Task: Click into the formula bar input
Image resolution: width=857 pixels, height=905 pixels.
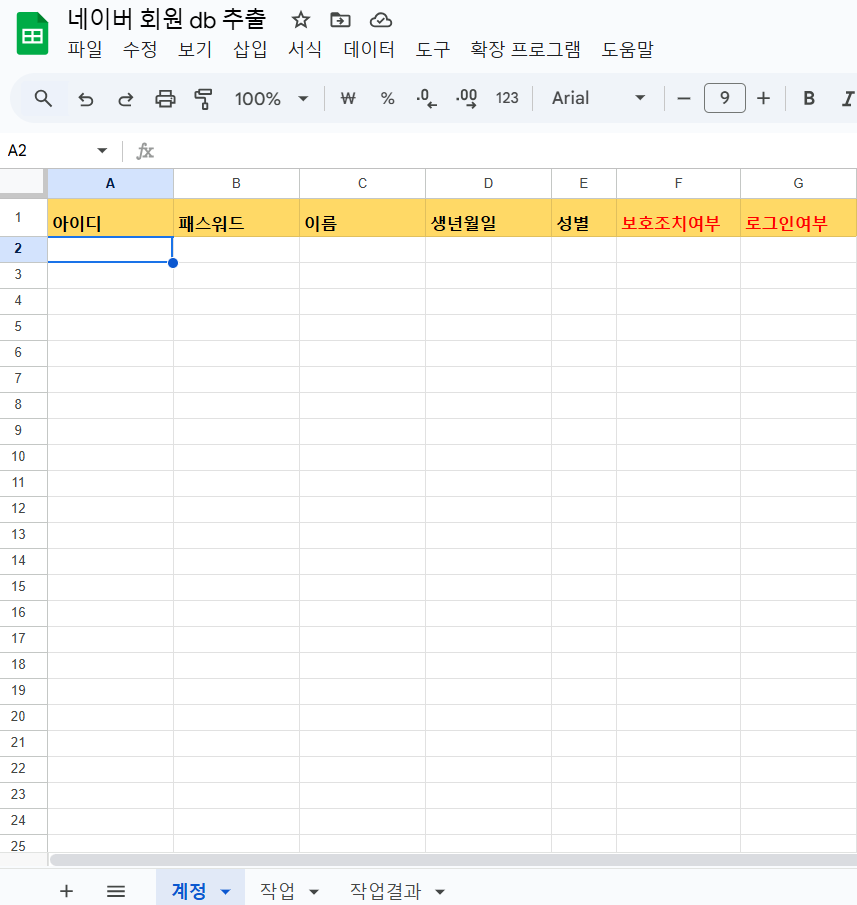Action: (508, 151)
